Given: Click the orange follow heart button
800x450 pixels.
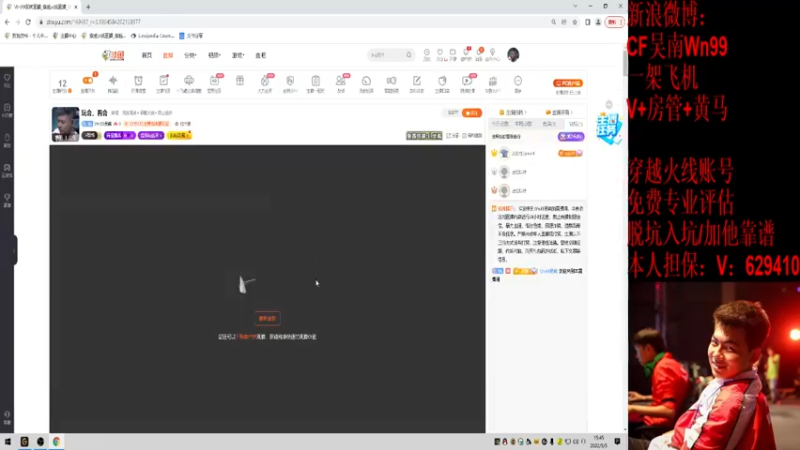Looking at the screenshot, I should [472, 113].
